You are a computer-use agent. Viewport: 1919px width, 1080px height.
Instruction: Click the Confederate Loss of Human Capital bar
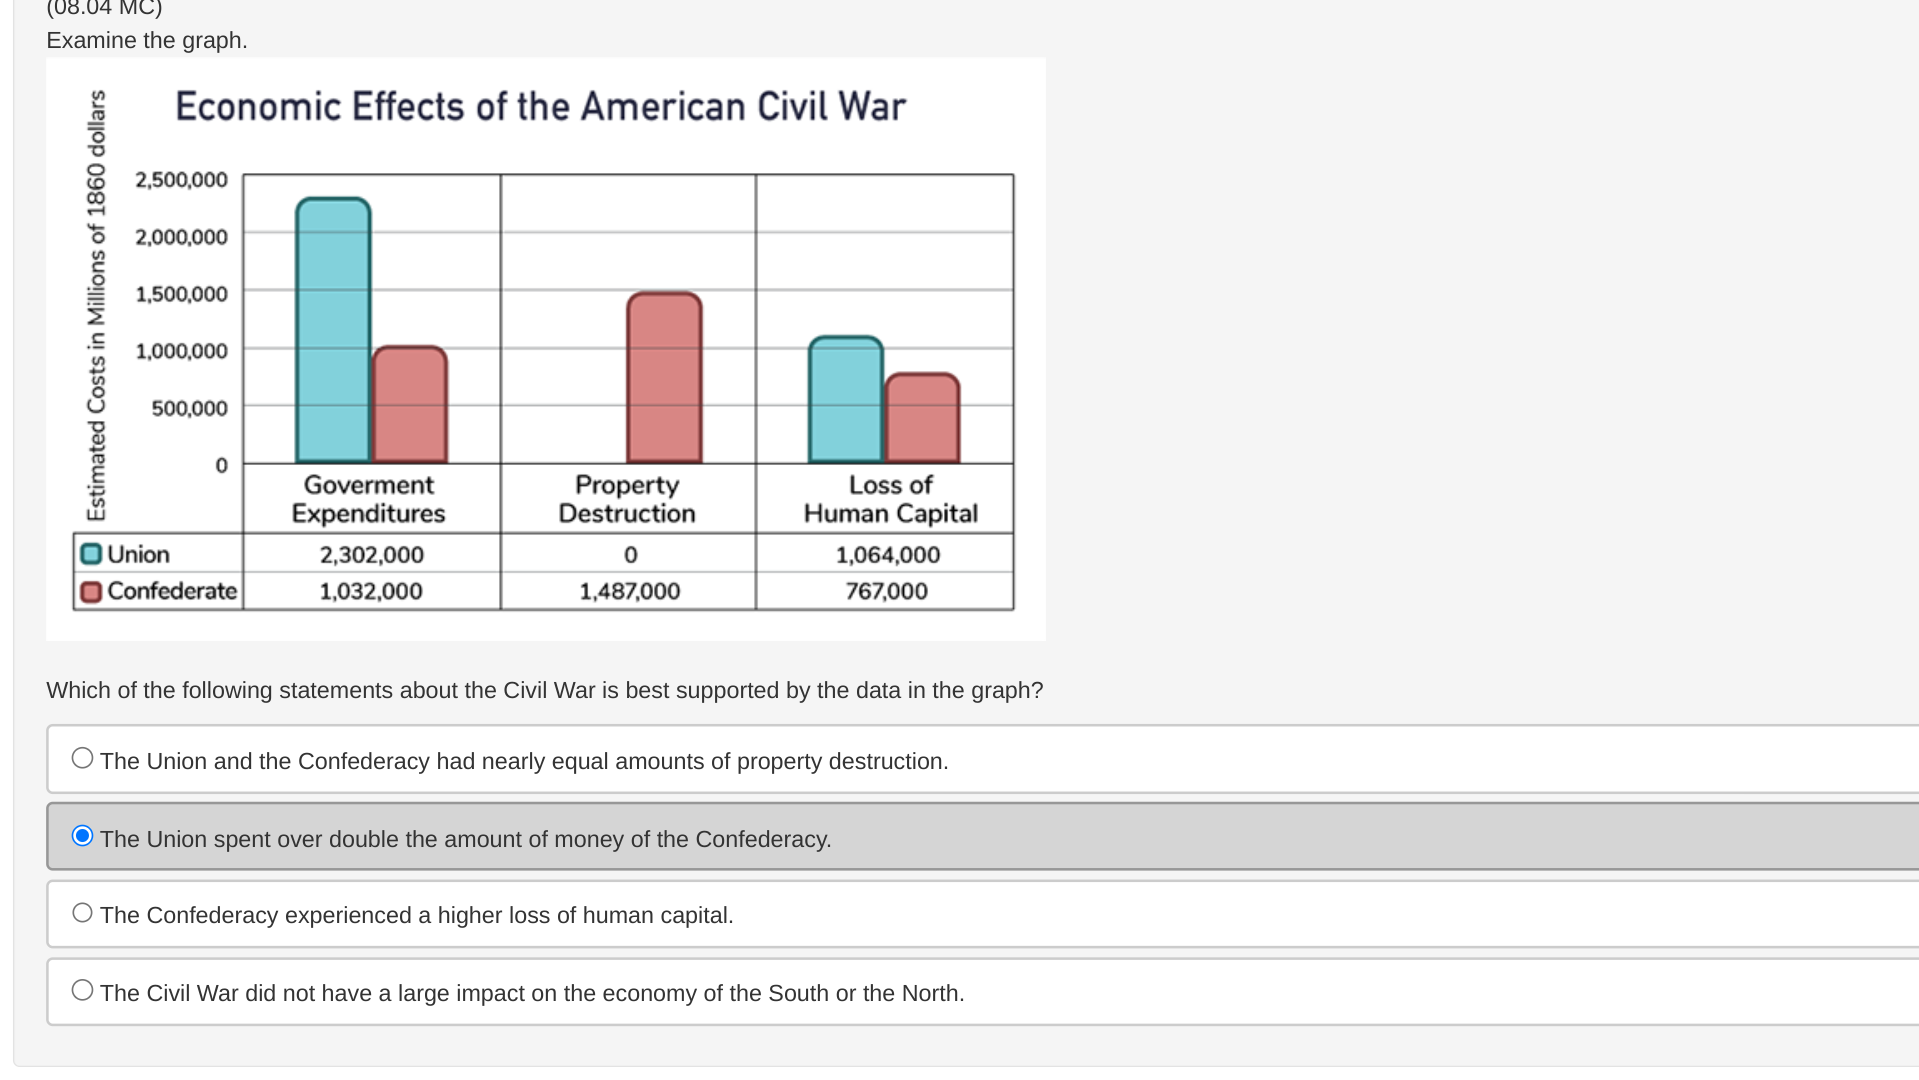922,418
